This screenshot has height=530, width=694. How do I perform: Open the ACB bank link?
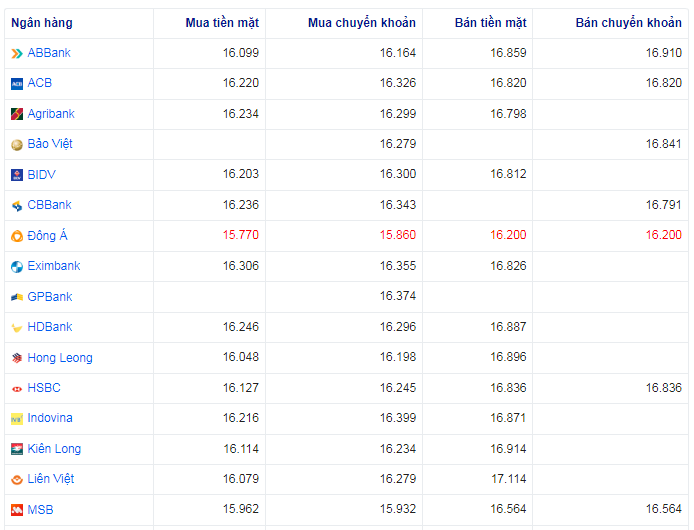pos(40,83)
